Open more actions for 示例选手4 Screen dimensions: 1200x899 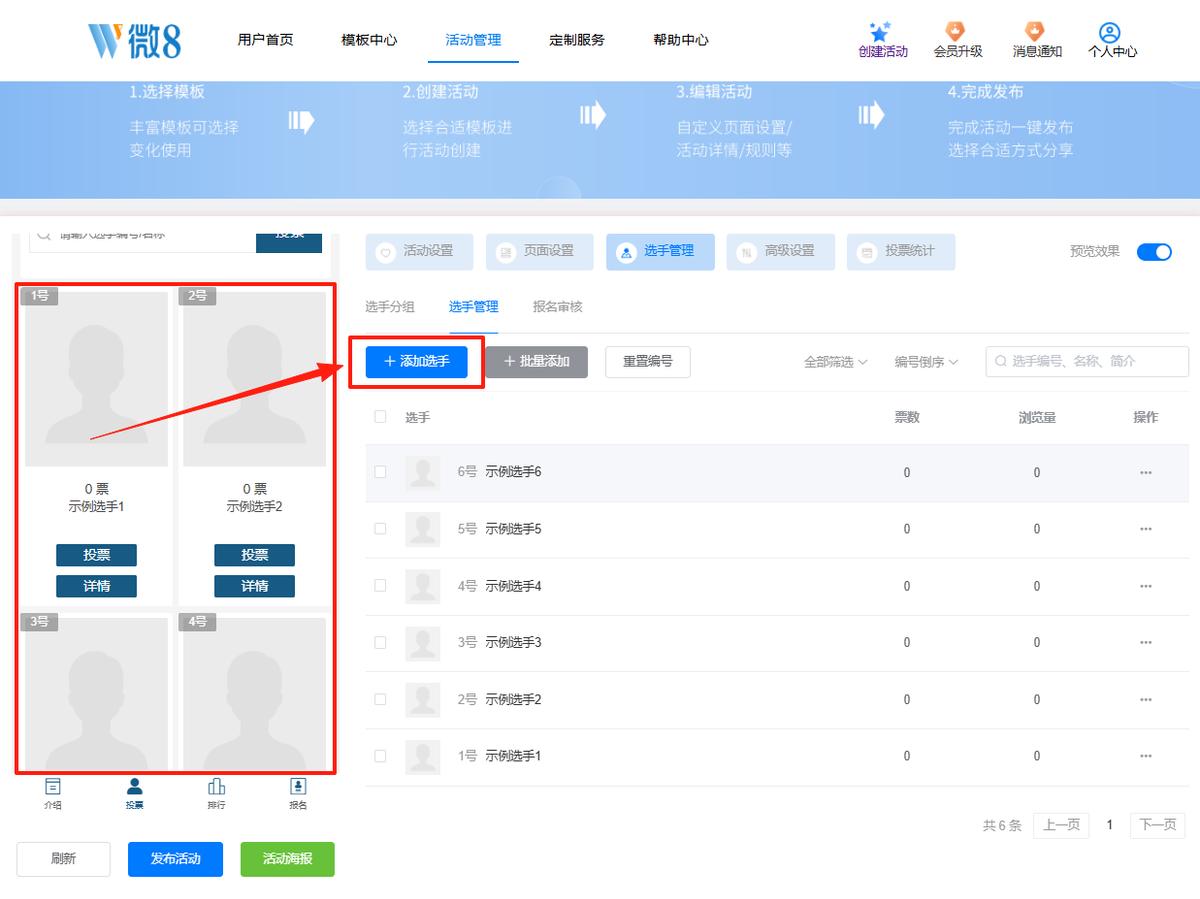click(x=1146, y=586)
